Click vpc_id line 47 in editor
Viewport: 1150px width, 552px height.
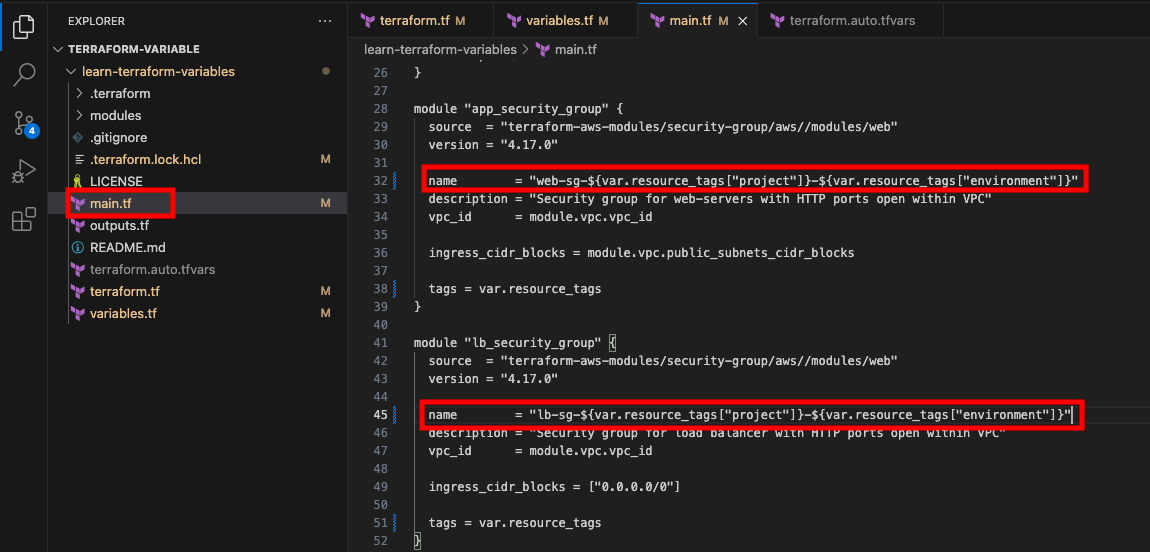click(x=540, y=451)
